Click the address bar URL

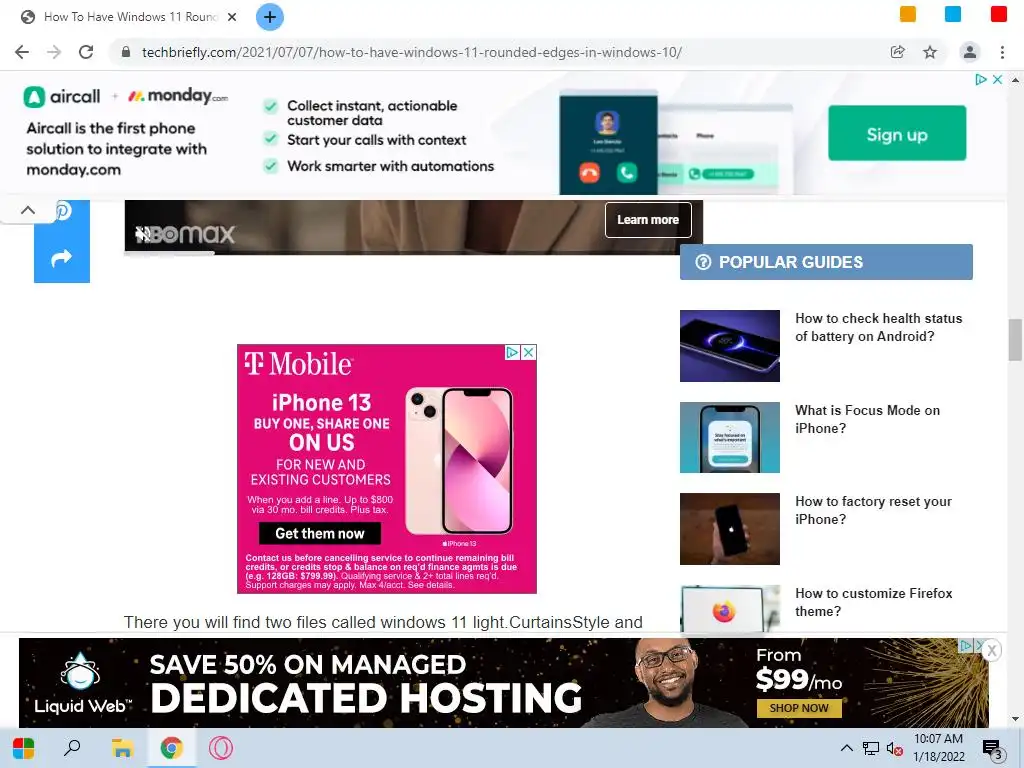[411, 52]
